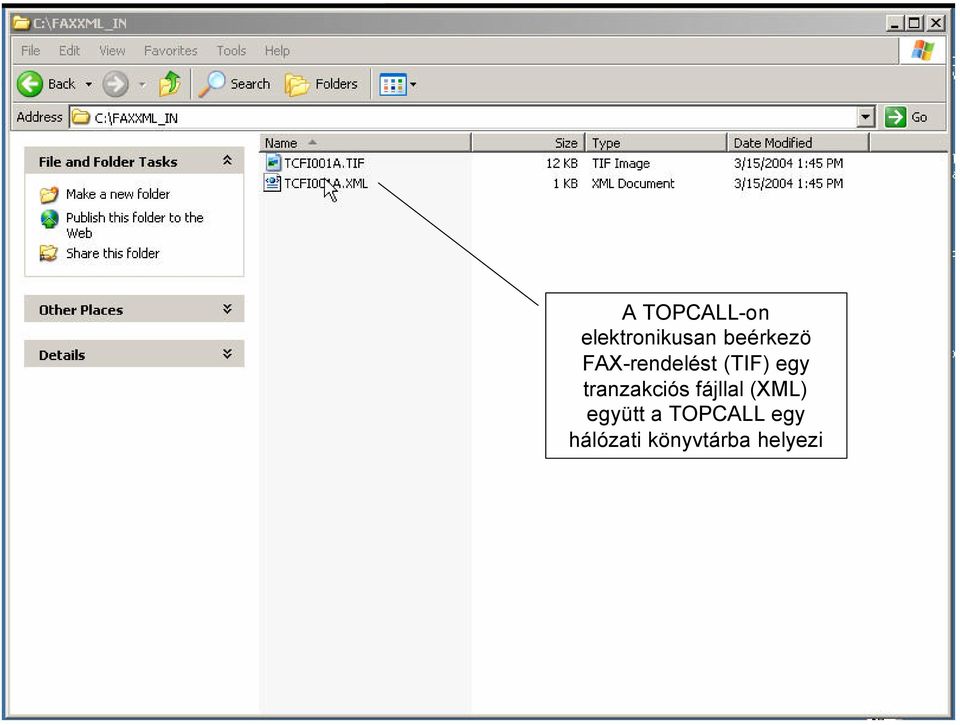The image size is (960, 725).
Task: Click the Windows flag logo
Action: [923, 51]
